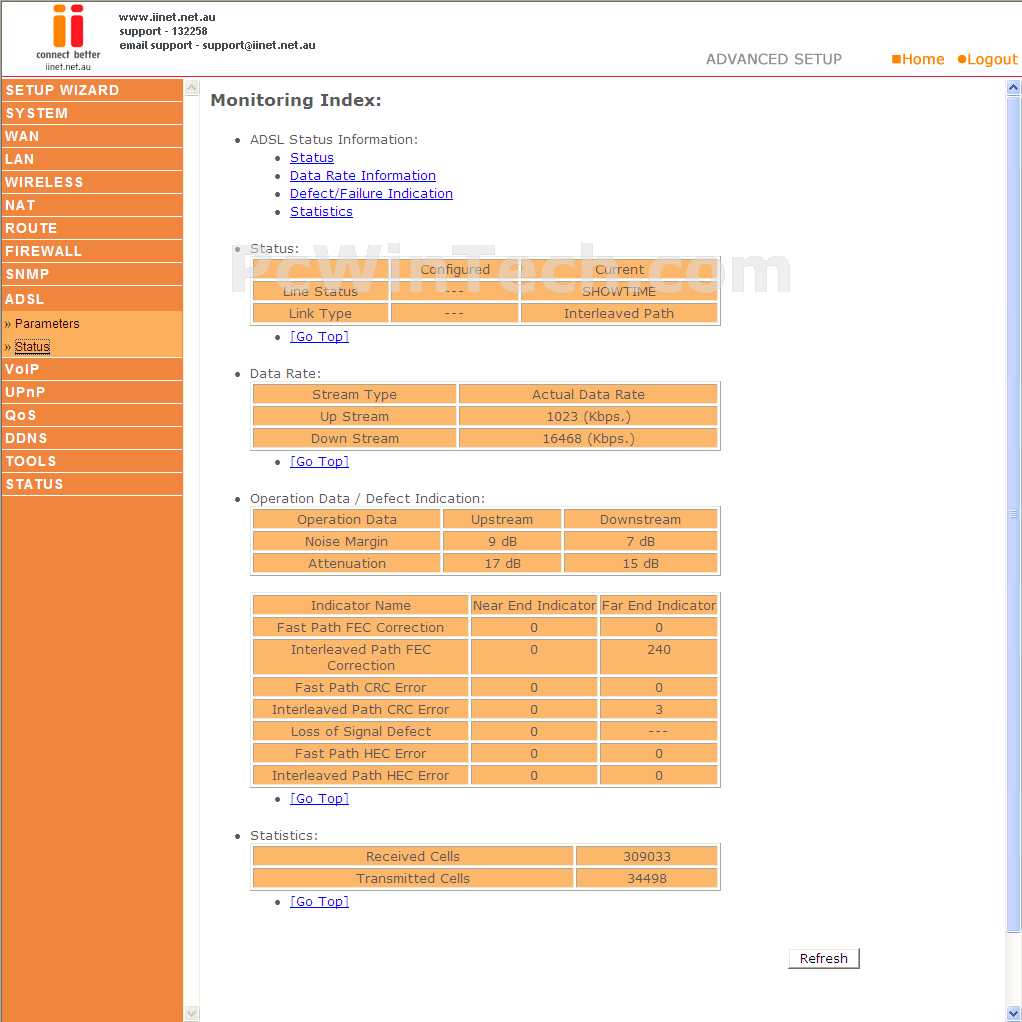
Task: Collapse the ADSL menu section
Action: pyautogui.click(x=92, y=299)
